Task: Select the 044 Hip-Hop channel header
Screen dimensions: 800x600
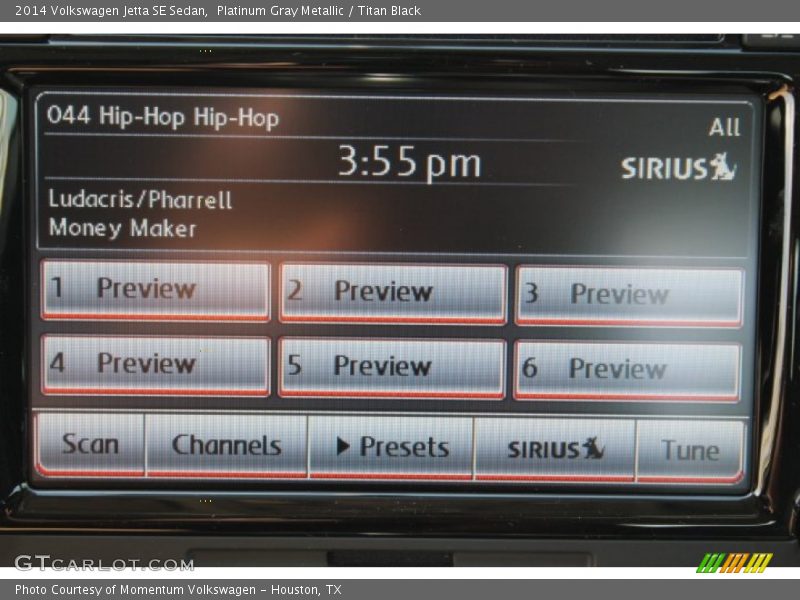Action: 165,115
